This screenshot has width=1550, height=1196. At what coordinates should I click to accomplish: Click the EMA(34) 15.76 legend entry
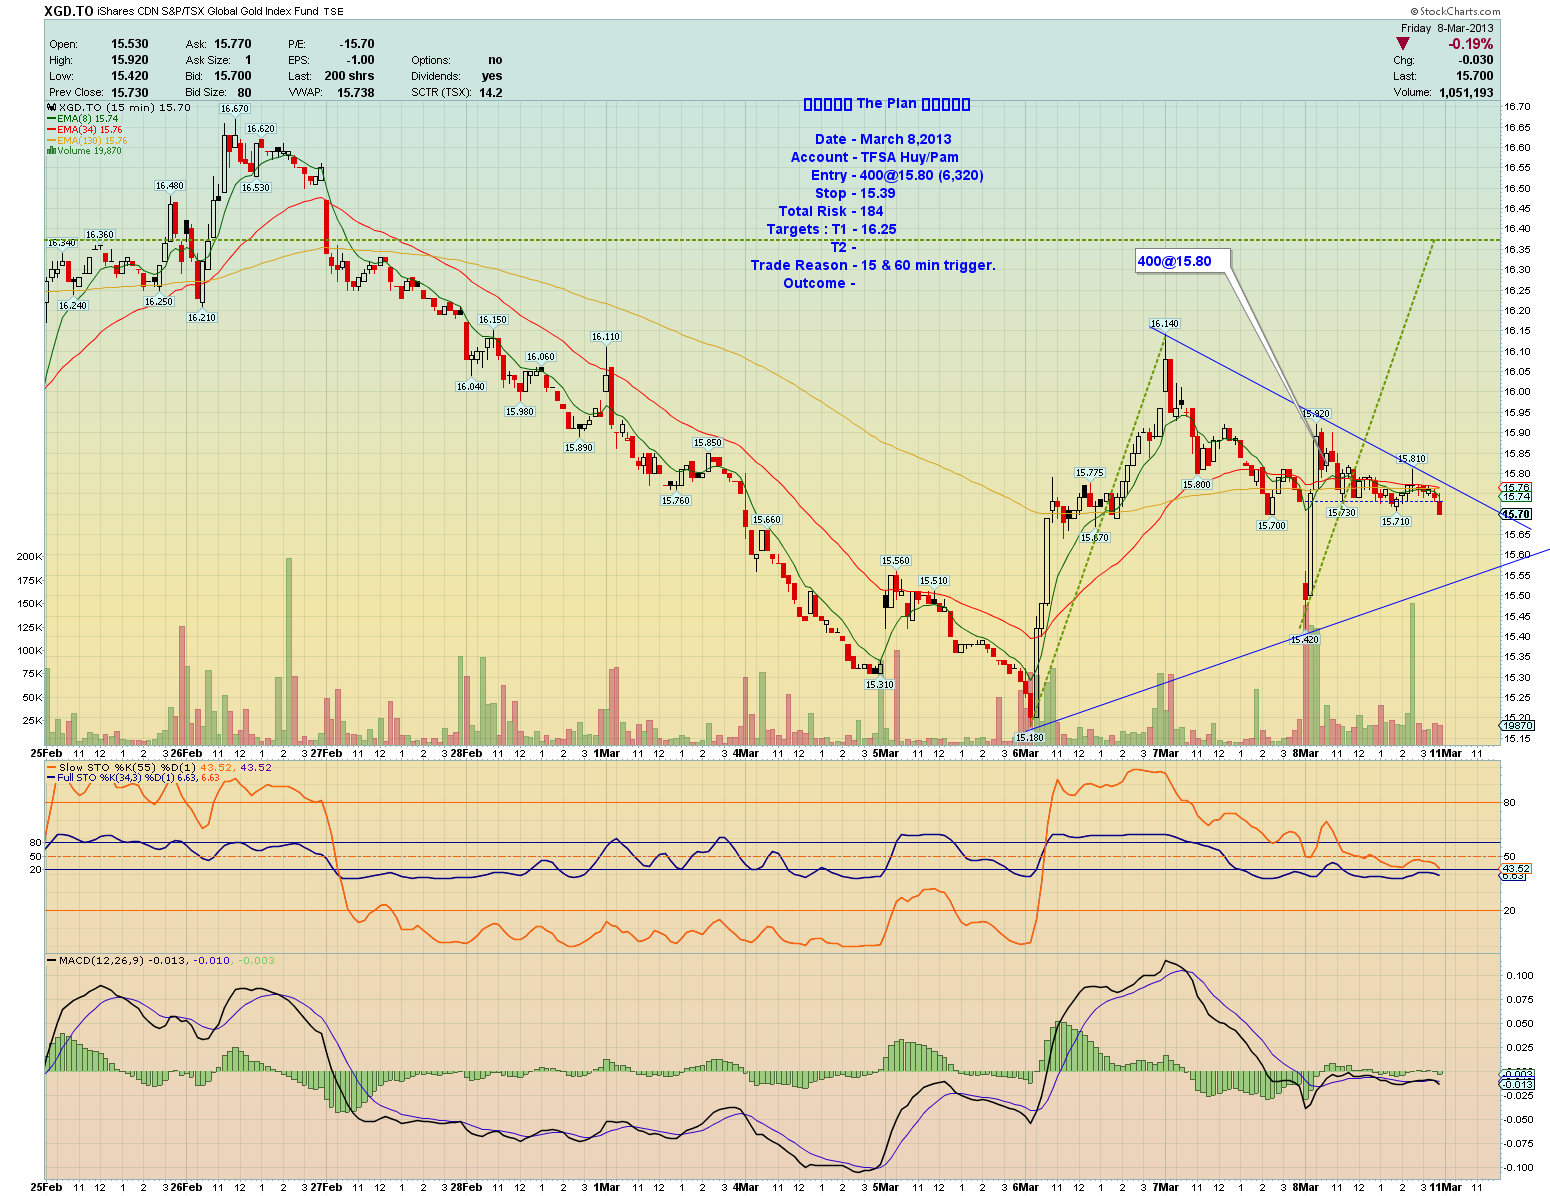pos(84,130)
